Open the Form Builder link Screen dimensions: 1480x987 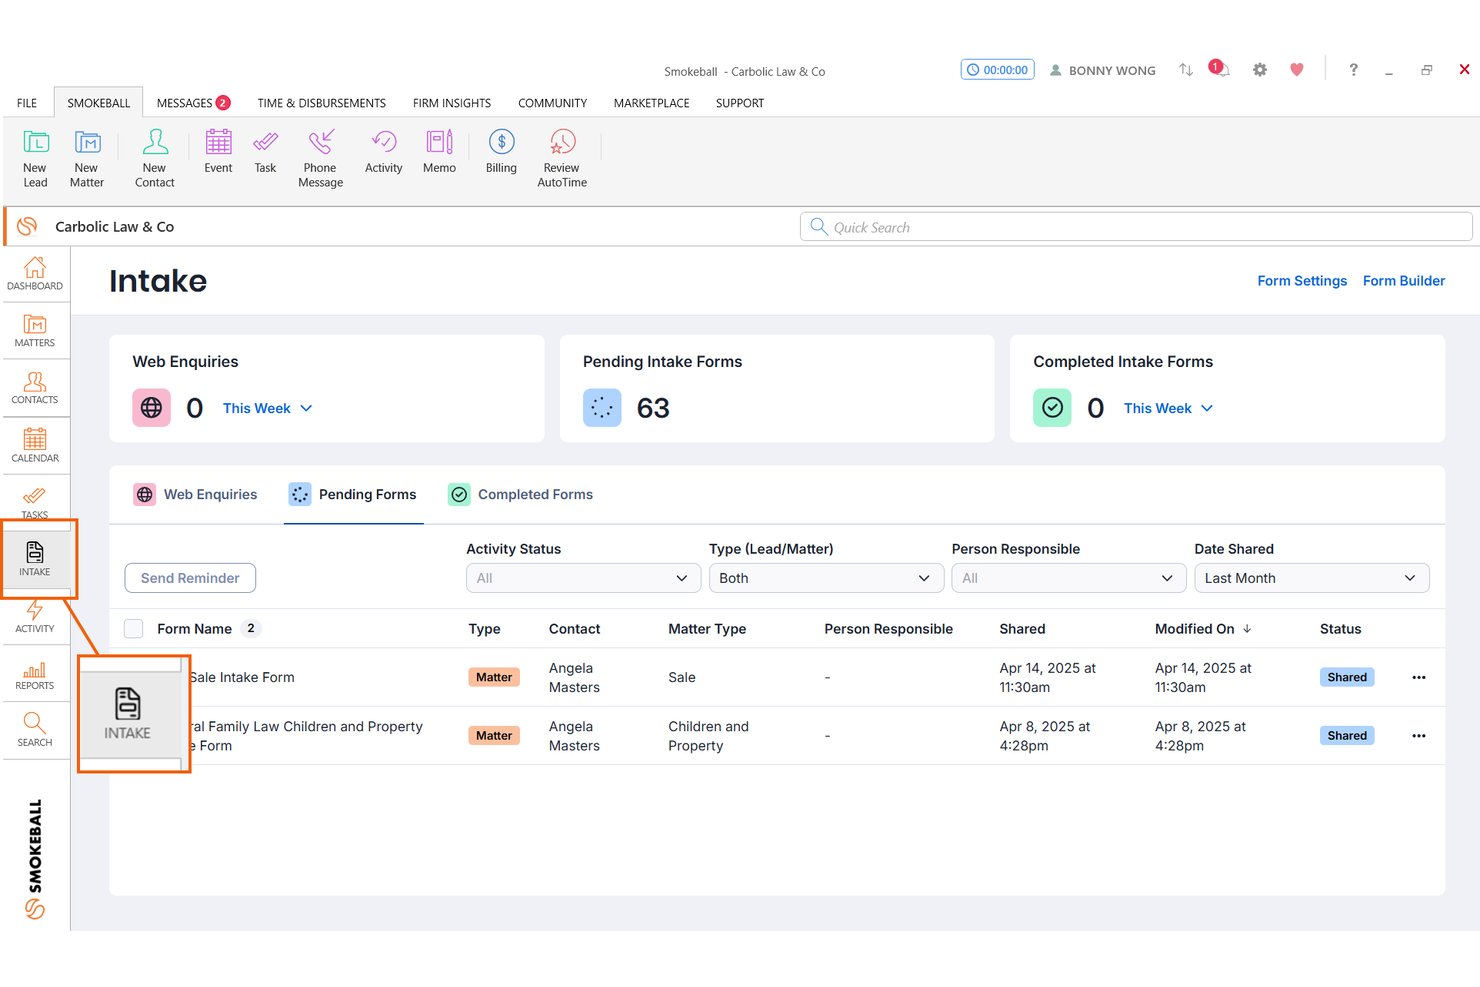click(1403, 281)
